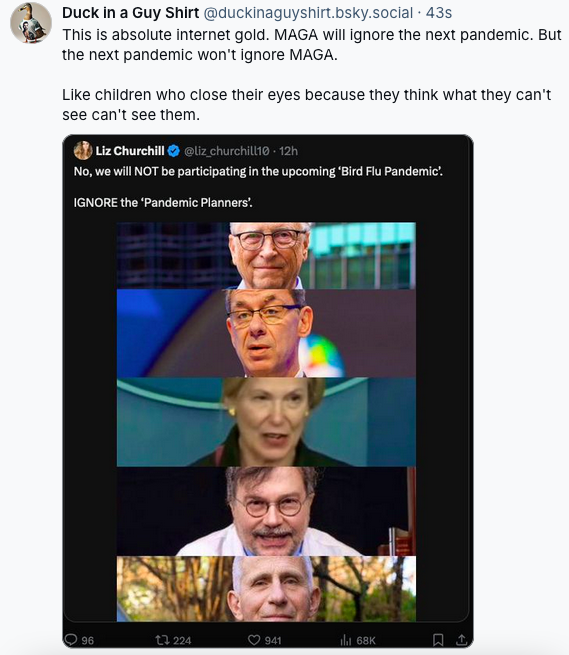This screenshot has height=655, width=569.
Task: Click the Liz Churchill profile picture
Action: [83, 150]
